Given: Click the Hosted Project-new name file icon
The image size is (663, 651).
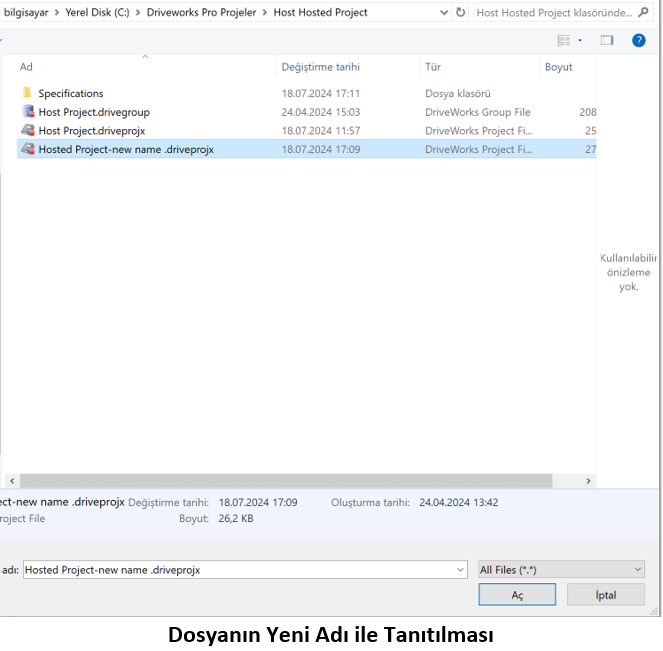Looking at the screenshot, I should (28, 150).
